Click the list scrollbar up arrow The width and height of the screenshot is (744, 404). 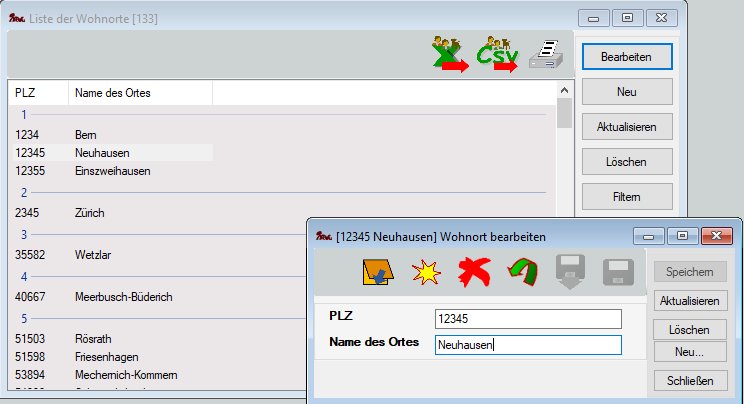[564, 89]
